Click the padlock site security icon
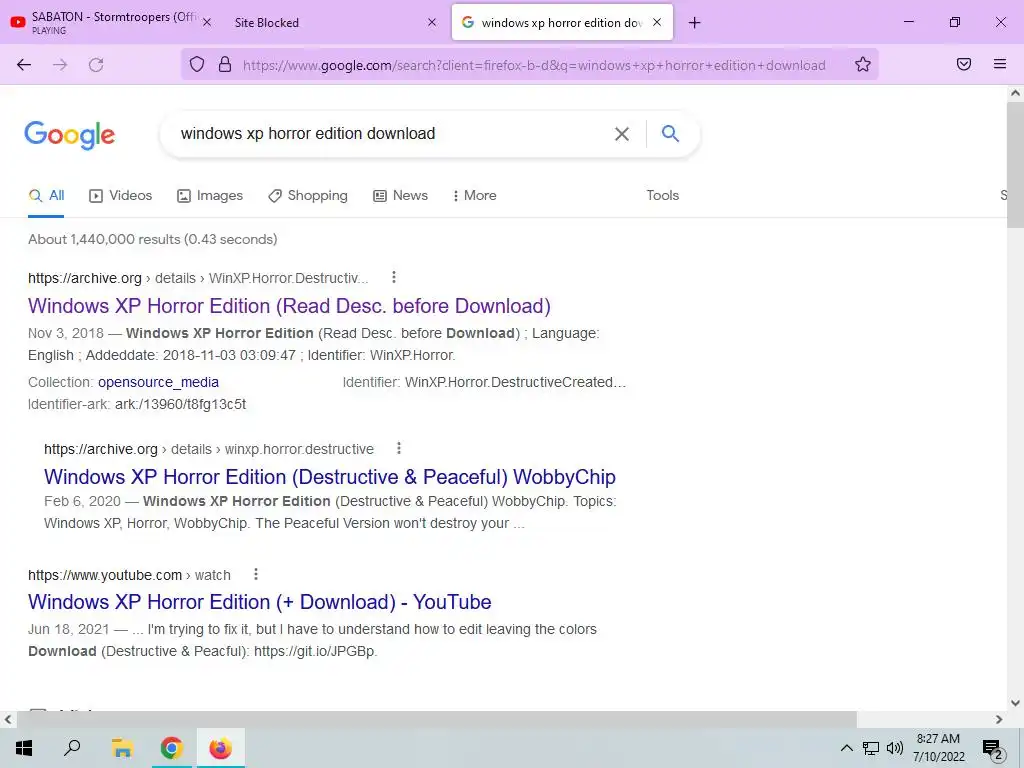Image resolution: width=1024 pixels, height=768 pixels. pos(225,64)
